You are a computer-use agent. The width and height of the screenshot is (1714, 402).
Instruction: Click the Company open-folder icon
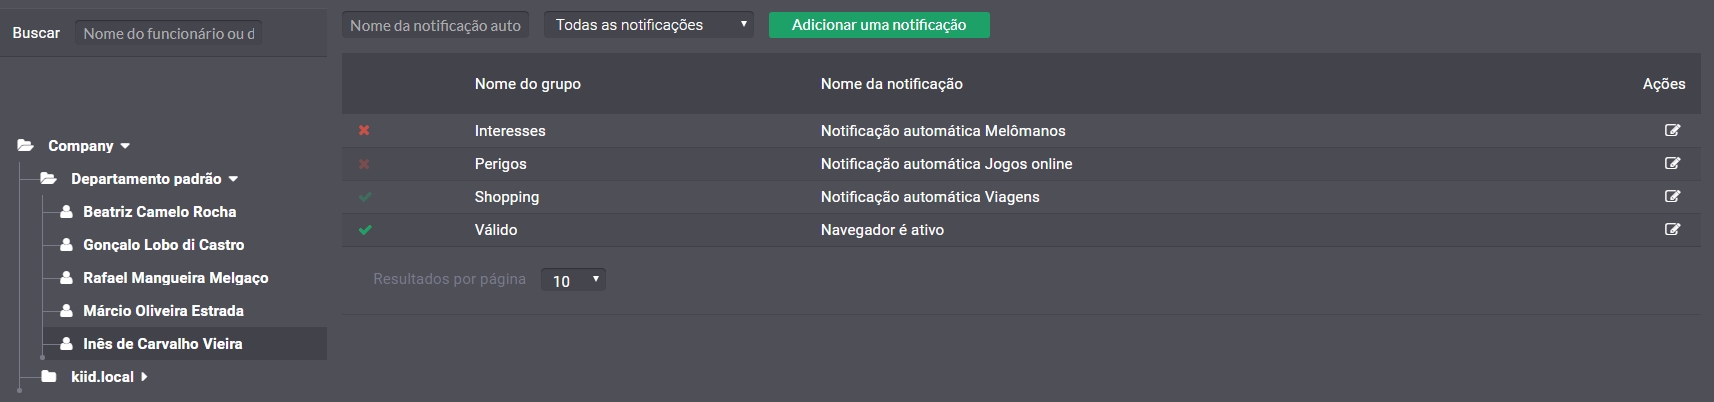tap(26, 145)
